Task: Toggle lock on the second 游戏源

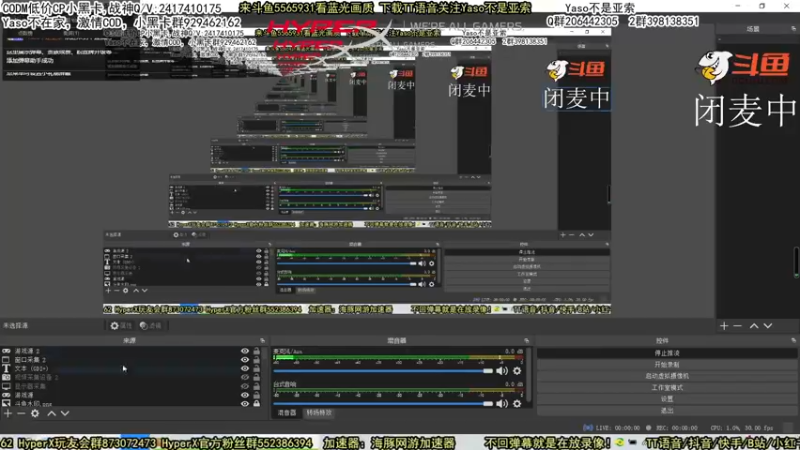Action: pos(257,395)
